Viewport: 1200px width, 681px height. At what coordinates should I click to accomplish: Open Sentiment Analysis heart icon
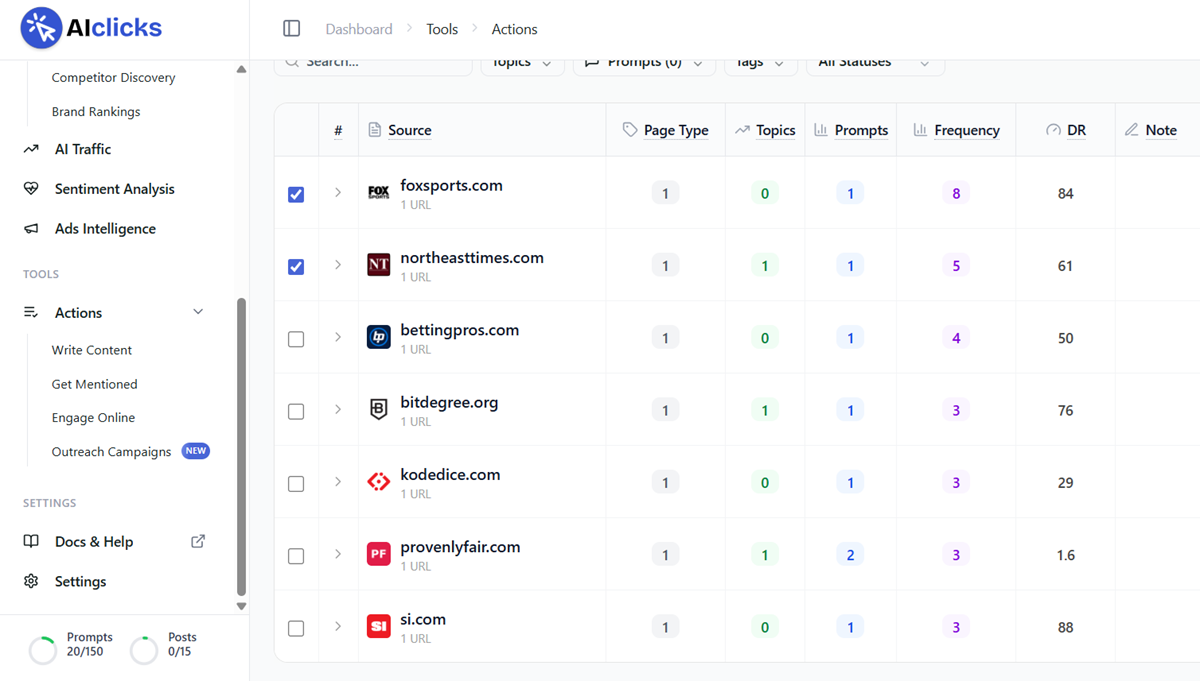click(31, 189)
